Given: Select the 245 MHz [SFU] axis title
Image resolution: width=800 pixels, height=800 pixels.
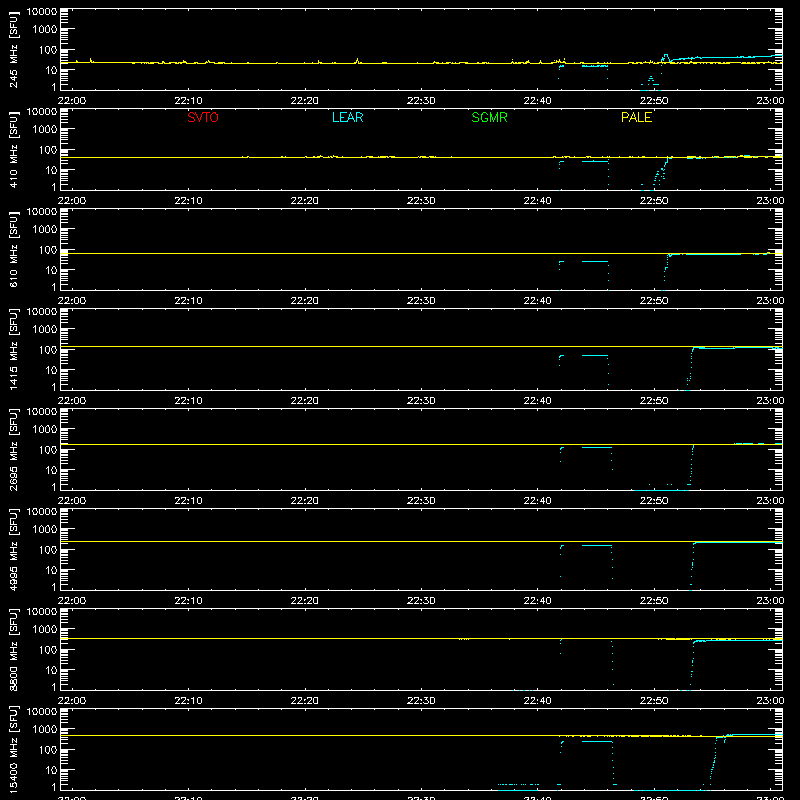Looking at the screenshot, I should [x=13, y=49].
